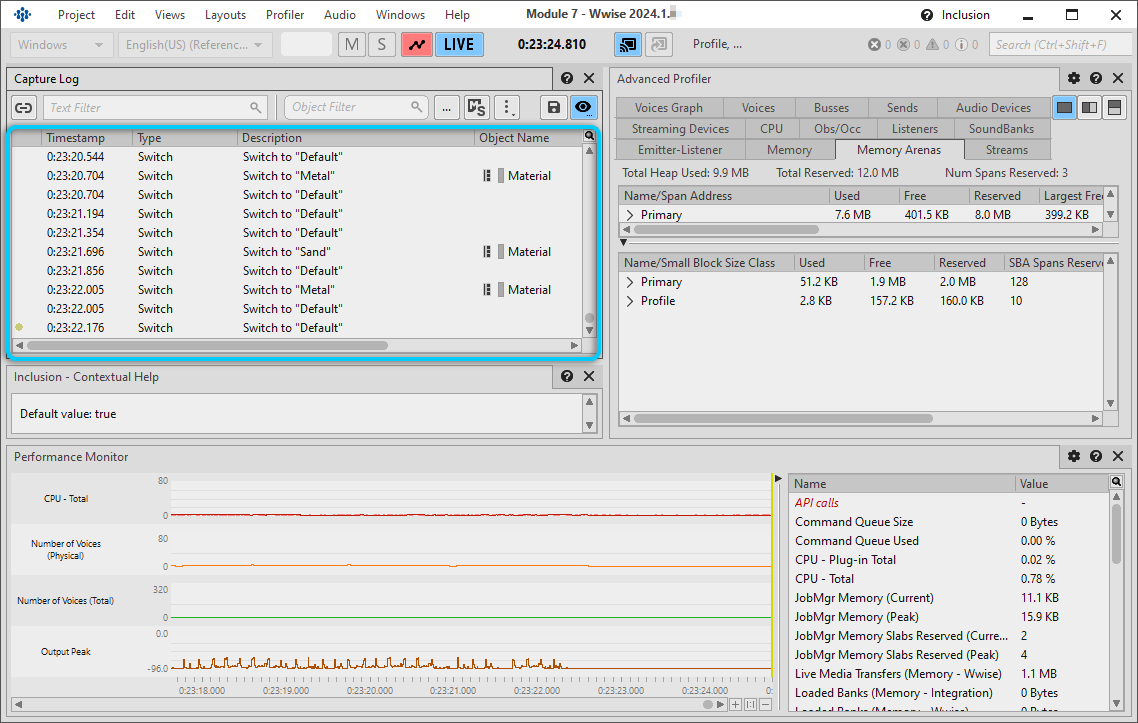The image size is (1138, 723).
Task: Click the link icon in Capture Log
Action: (x=24, y=108)
